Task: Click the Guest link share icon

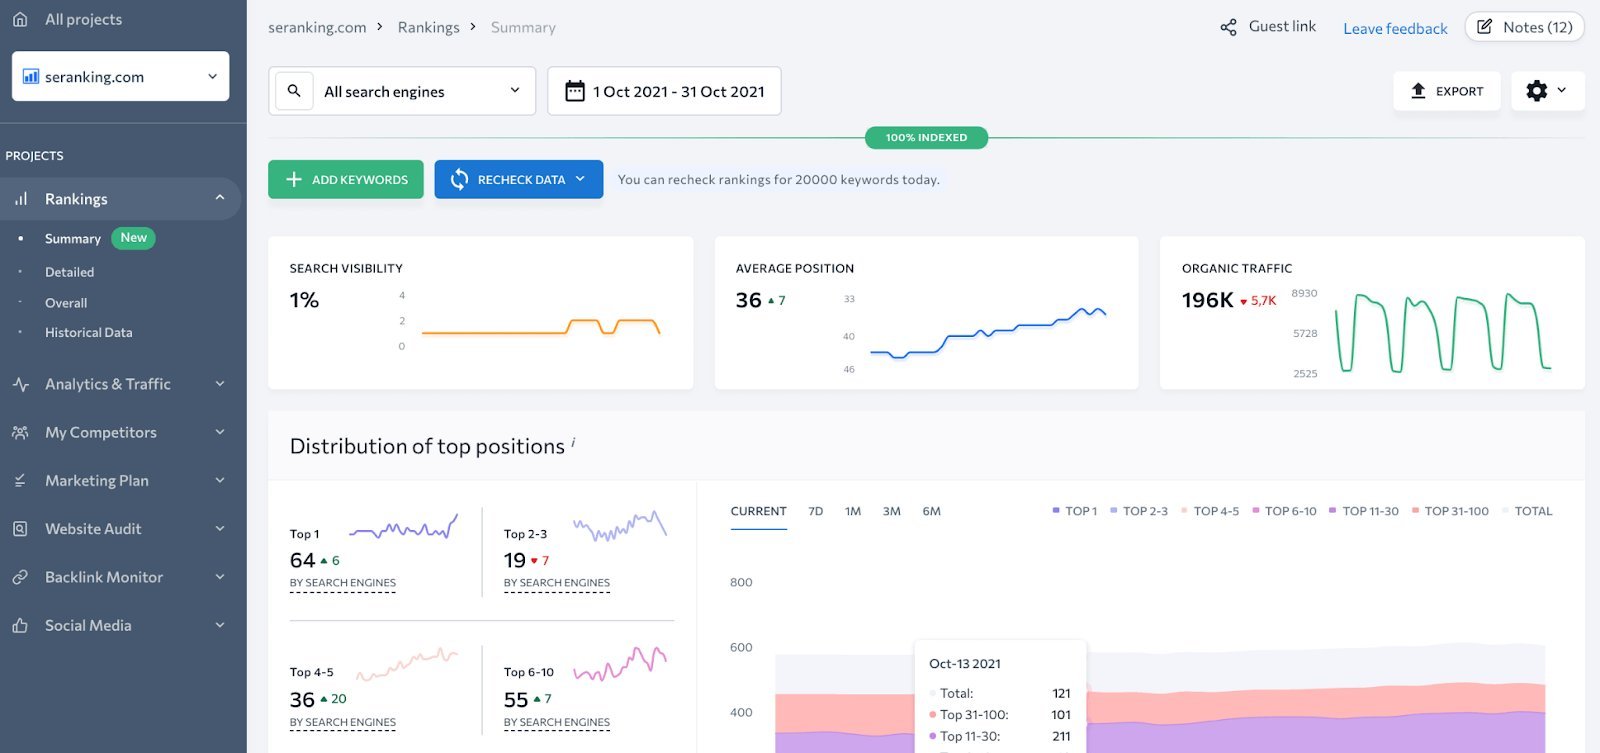Action: click(x=1228, y=27)
